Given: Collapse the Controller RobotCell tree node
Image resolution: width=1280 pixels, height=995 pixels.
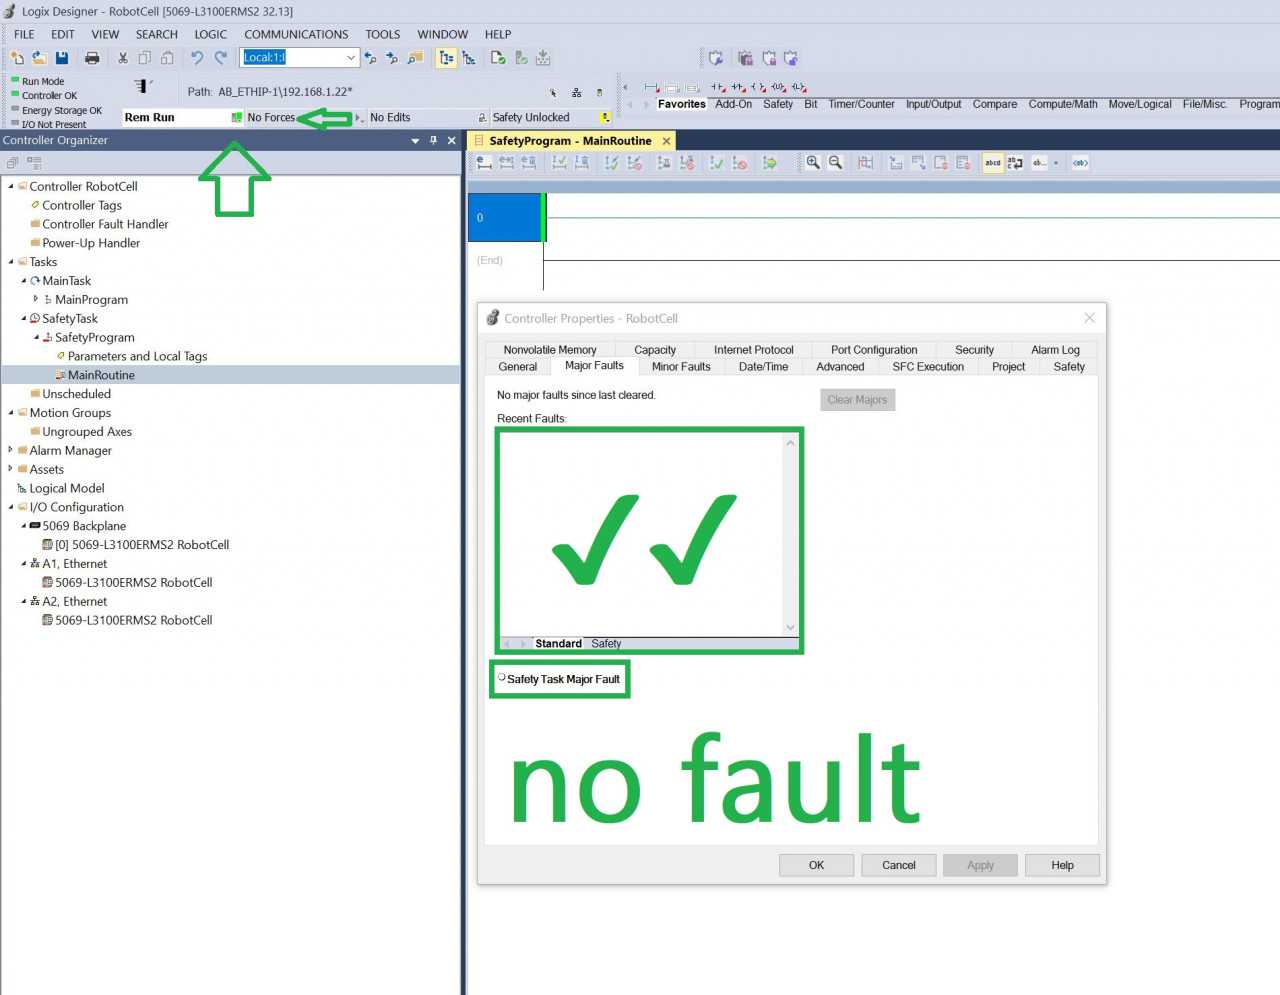Looking at the screenshot, I should coord(11,186).
